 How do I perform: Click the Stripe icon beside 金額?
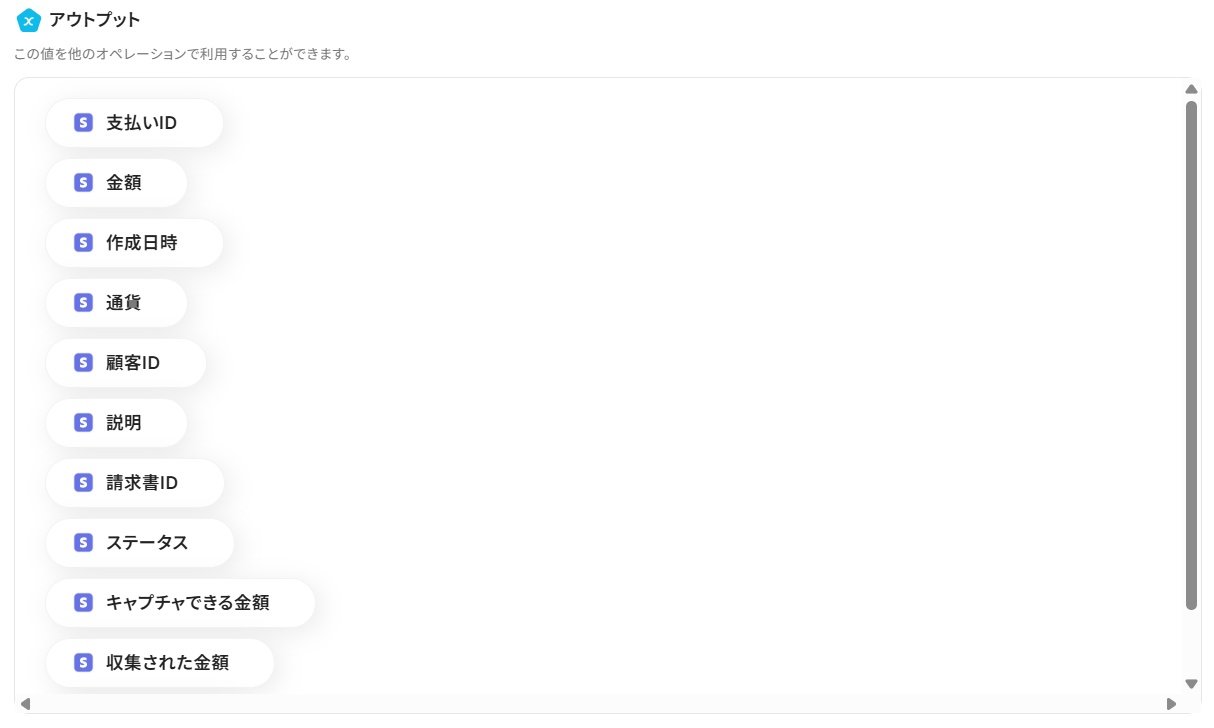click(x=83, y=183)
